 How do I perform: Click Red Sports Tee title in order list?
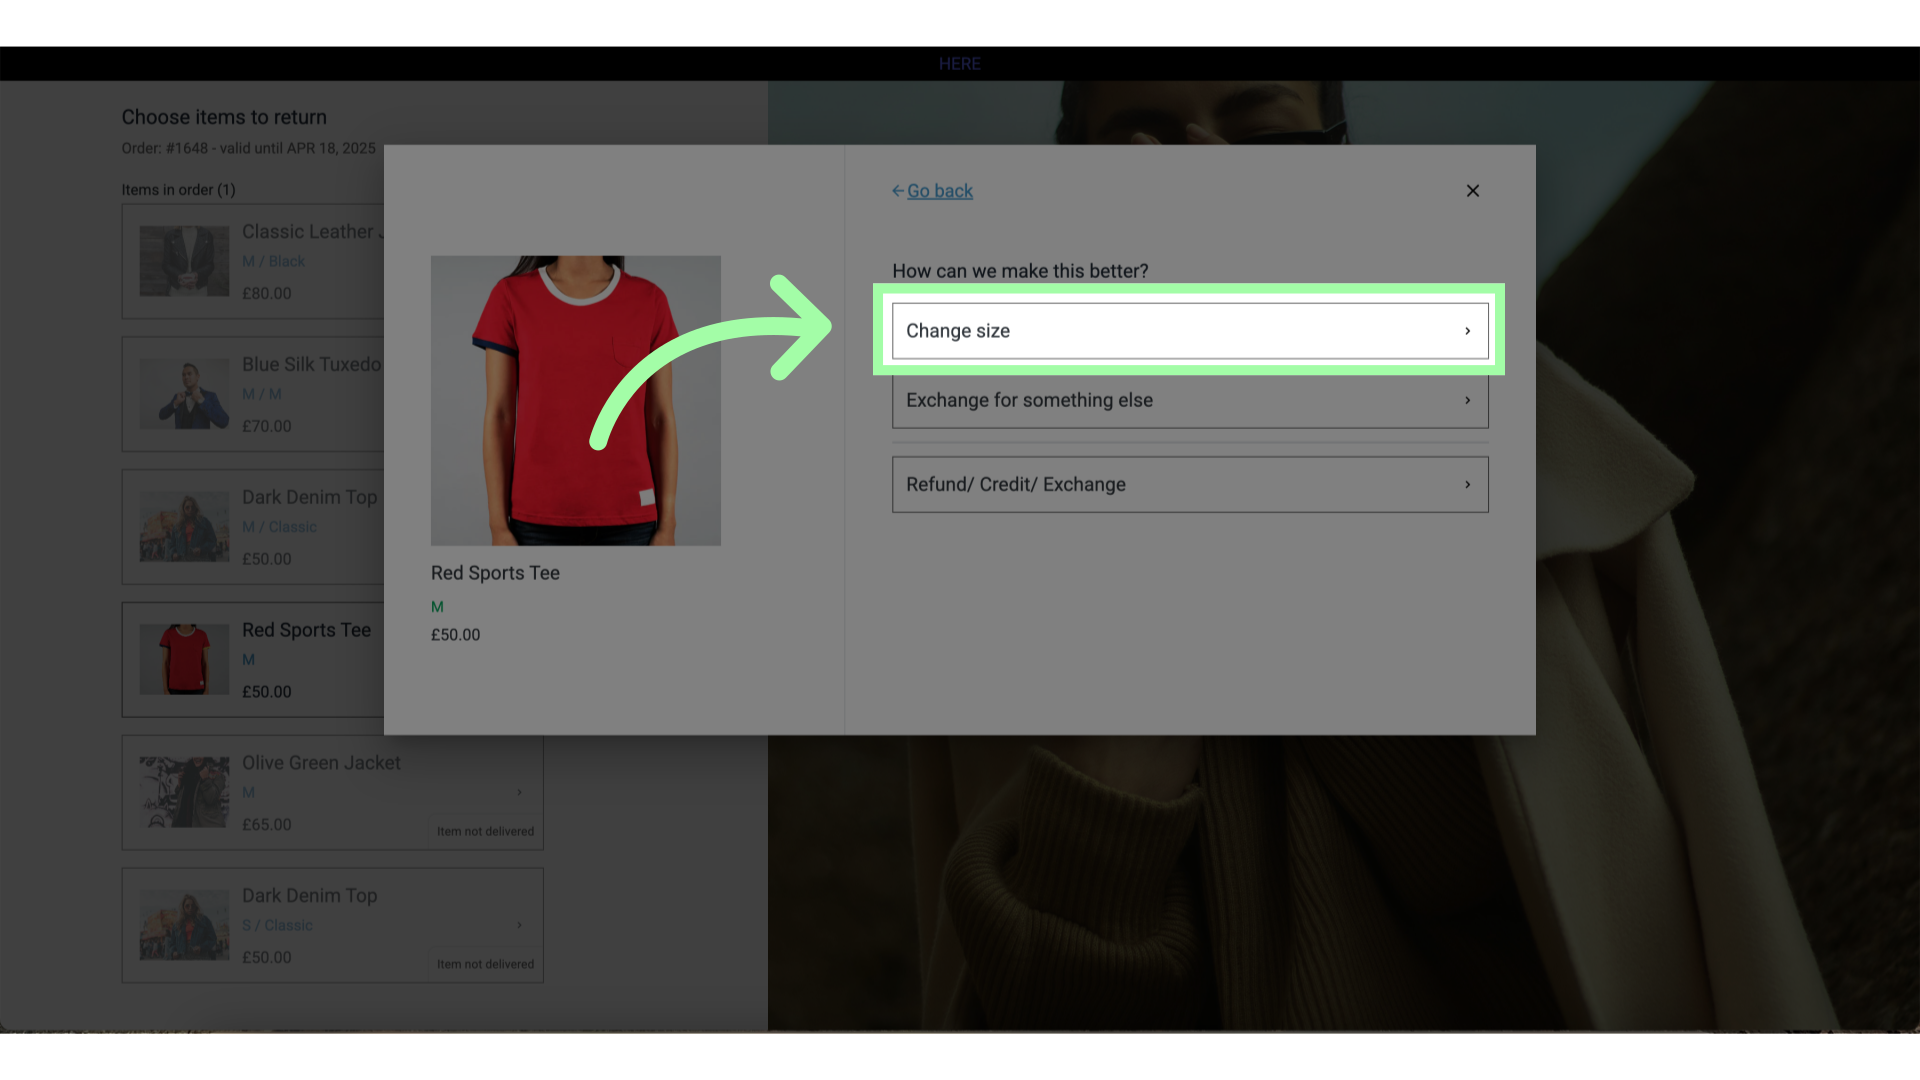pyautogui.click(x=306, y=630)
